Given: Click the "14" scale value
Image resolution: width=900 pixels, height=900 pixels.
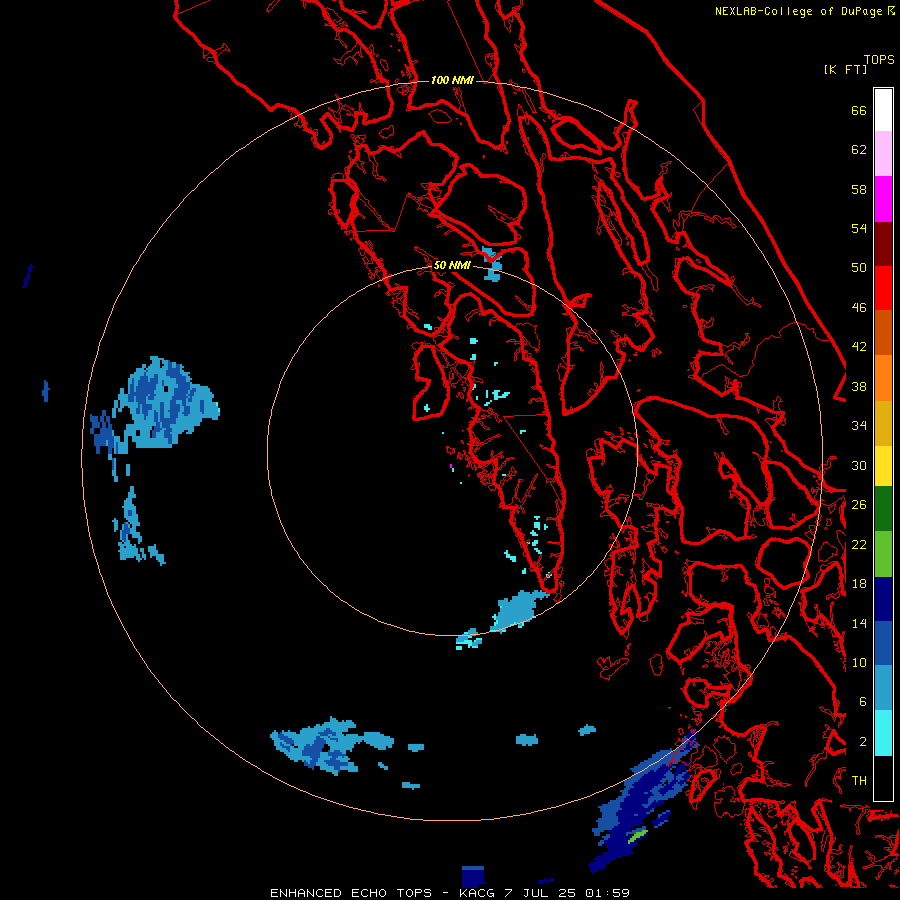Looking at the screenshot, I should tap(859, 623).
